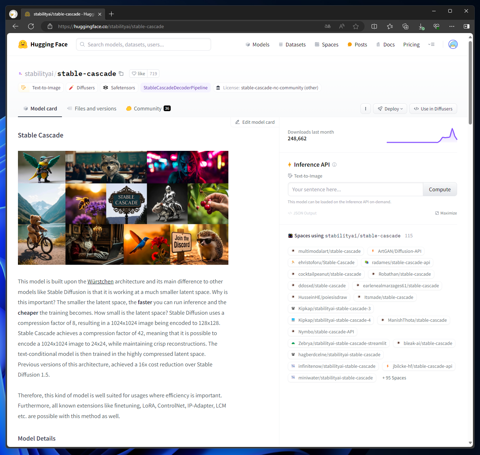
Task: Open the three-dot options menu near Deploy
Action: (x=365, y=109)
